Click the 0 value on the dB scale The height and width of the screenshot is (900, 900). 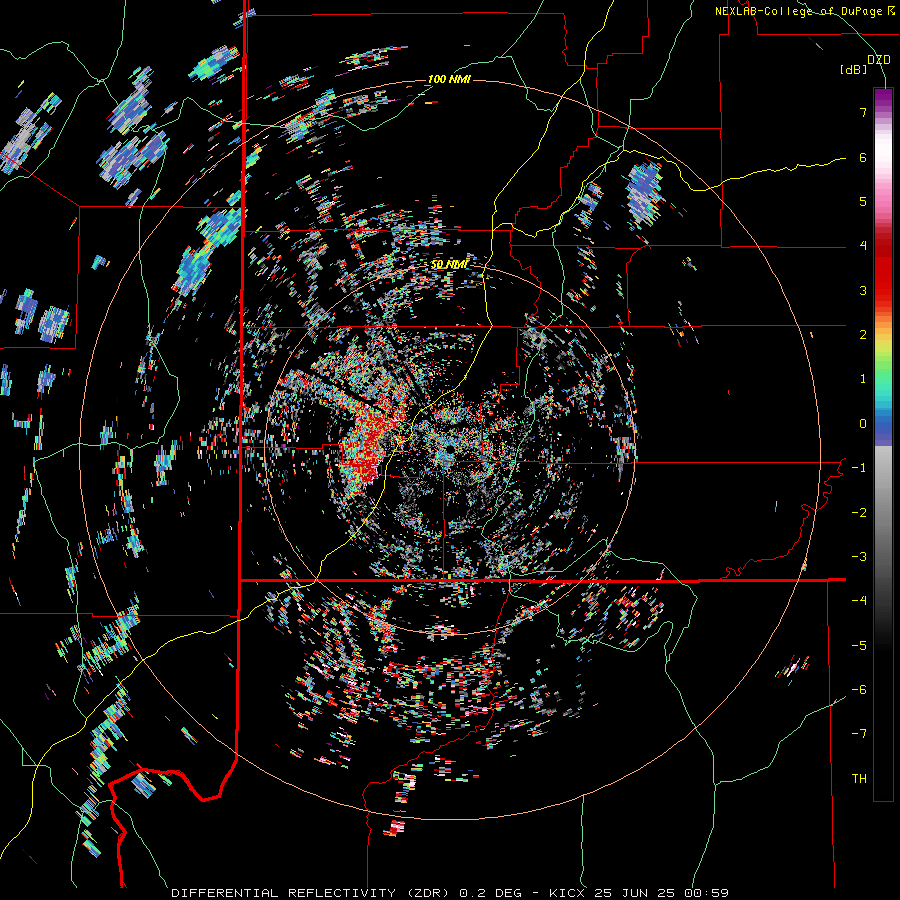point(863,424)
